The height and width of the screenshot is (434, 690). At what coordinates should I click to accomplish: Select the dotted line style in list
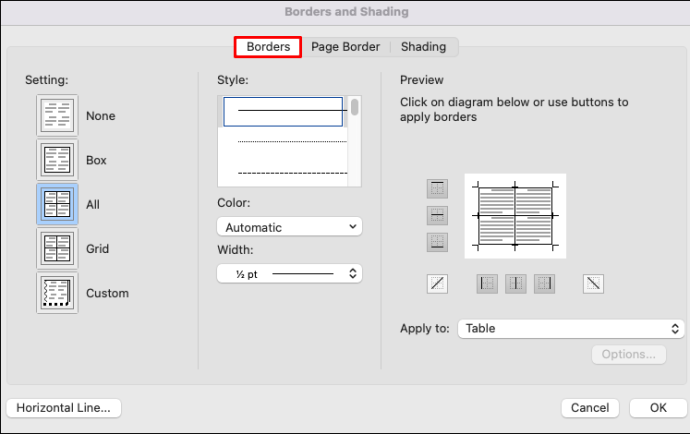284,142
